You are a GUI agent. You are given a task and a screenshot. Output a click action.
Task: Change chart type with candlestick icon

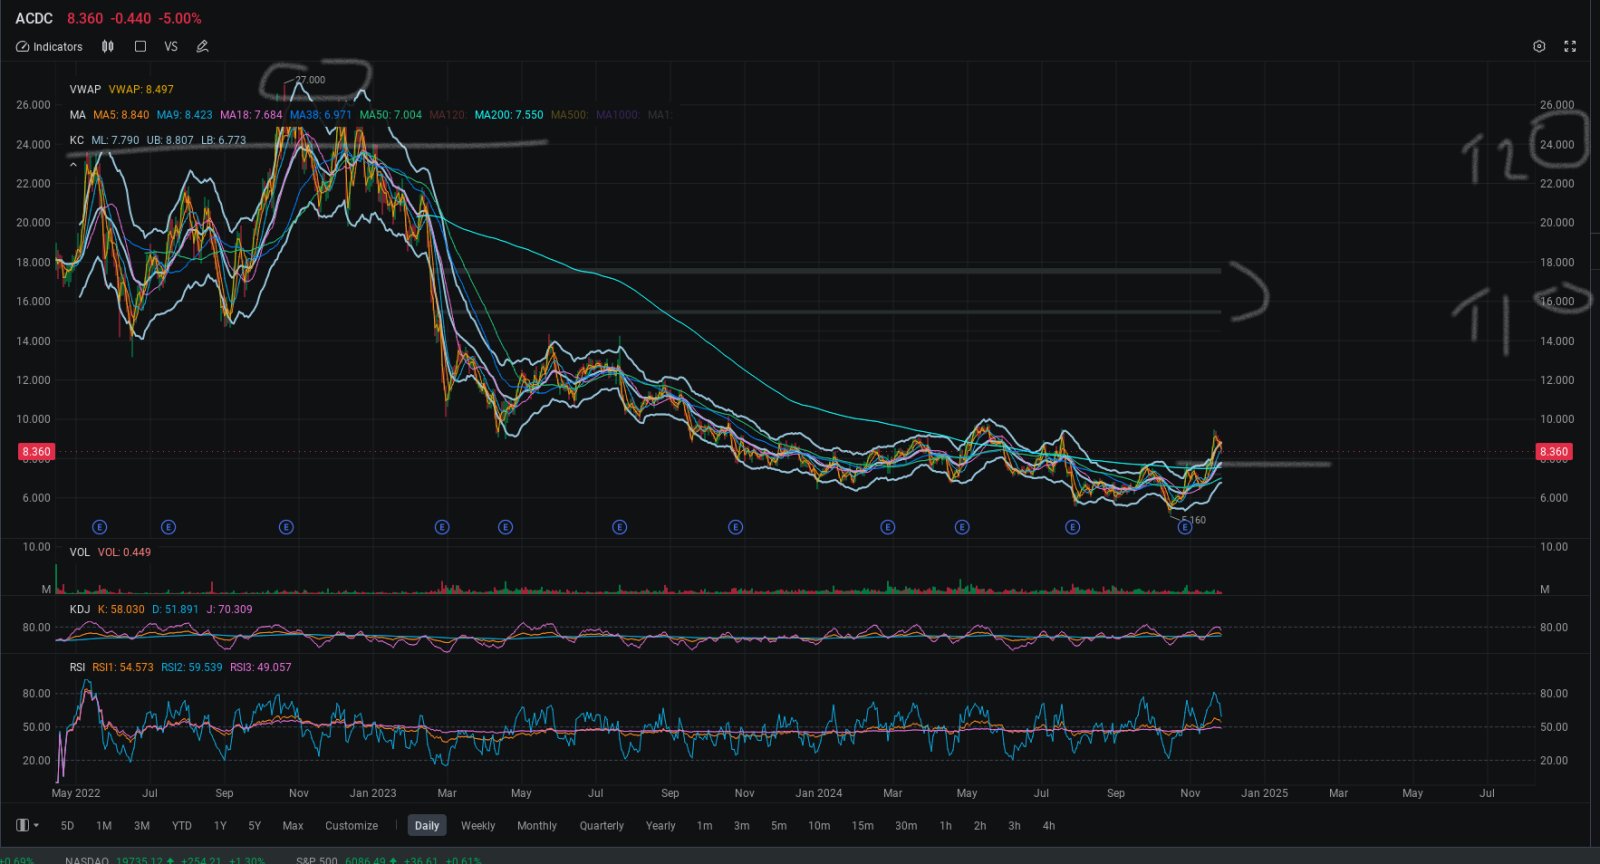click(108, 47)
